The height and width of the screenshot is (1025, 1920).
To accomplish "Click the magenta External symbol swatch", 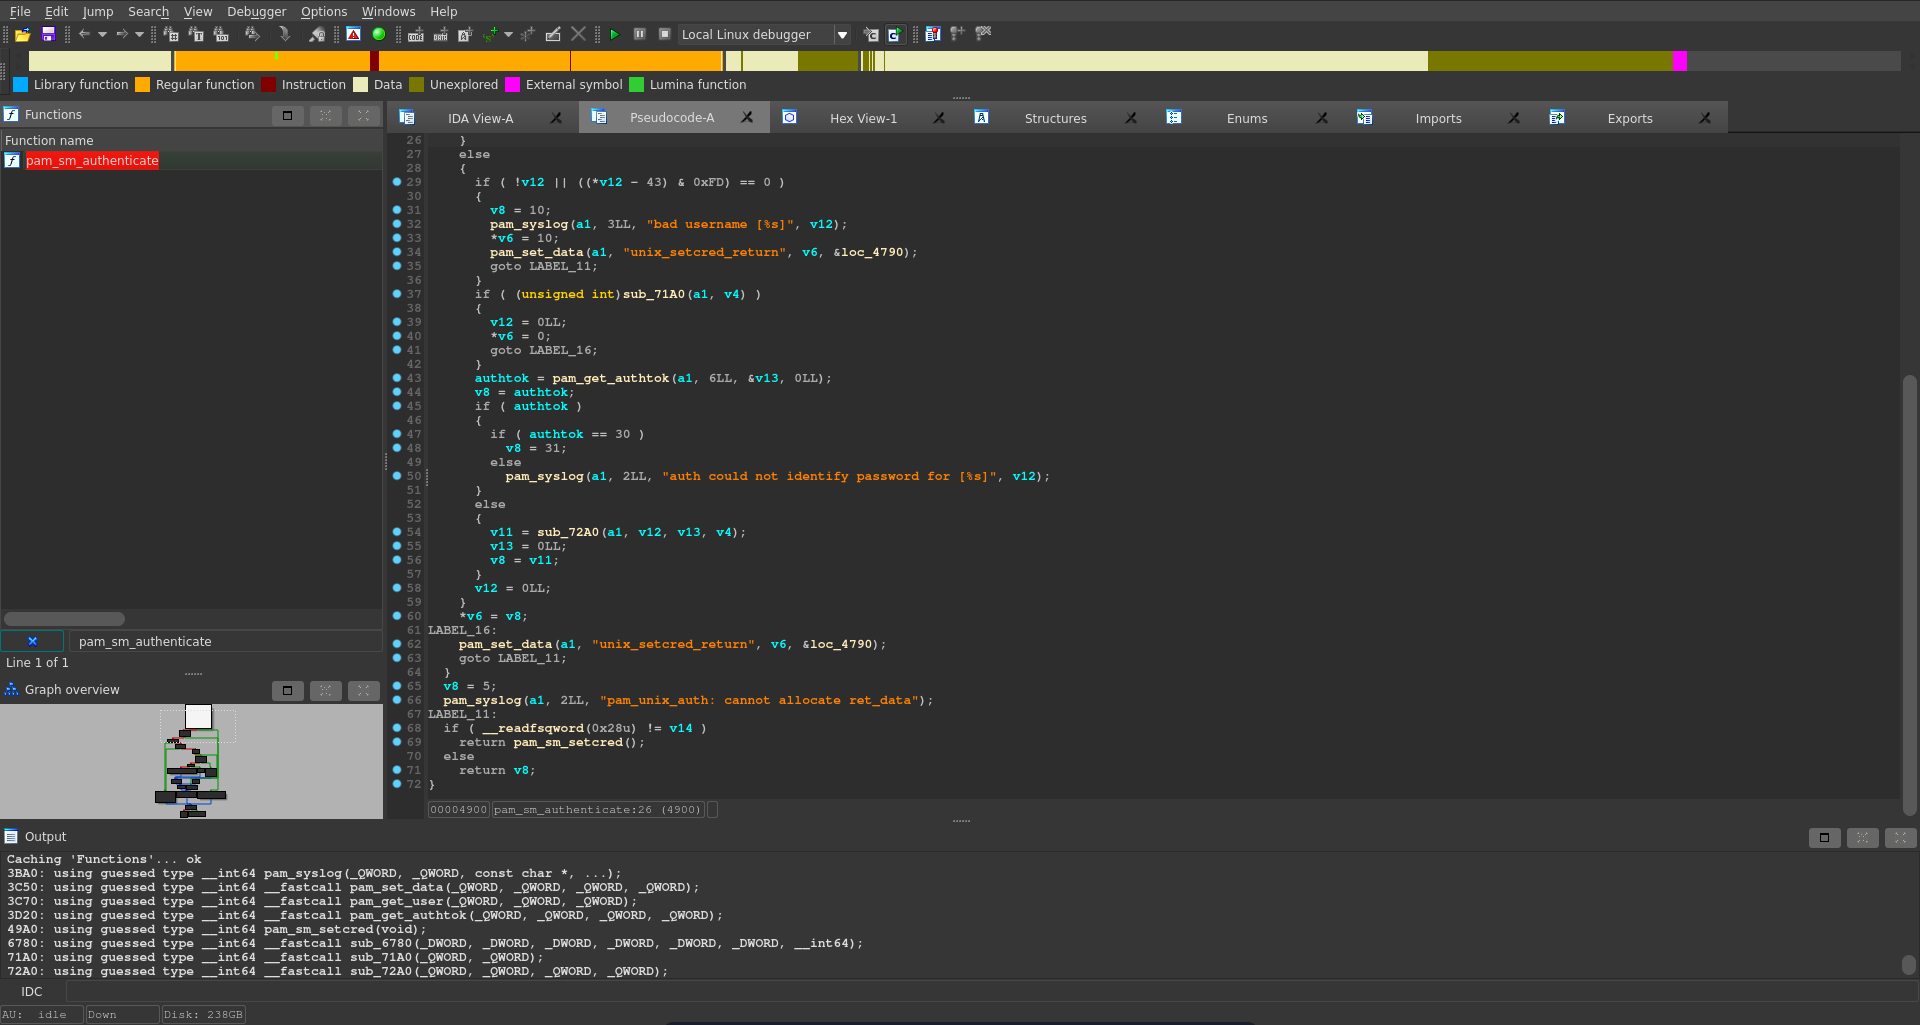I will 513,85.
